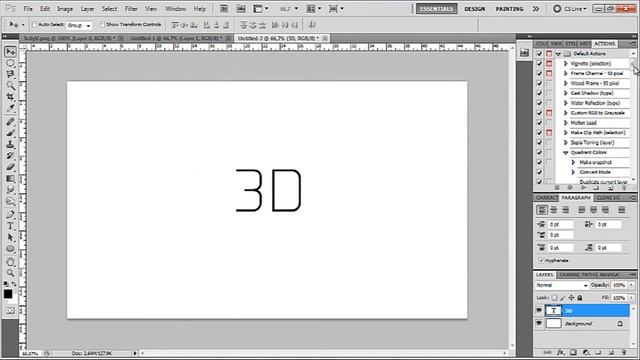This screenshot has width=640, height=360.
Task: Select the Move tool in toolbox
Action: pos(10,51)
